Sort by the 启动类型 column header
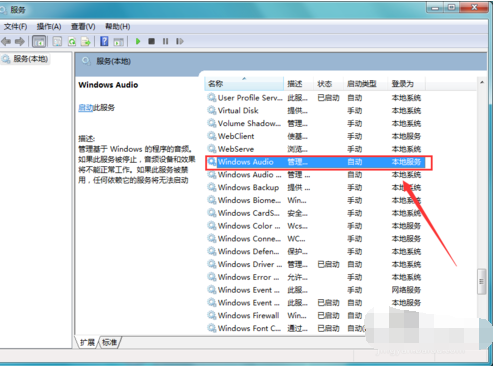 pyautogui.click(x=366, y=84)
